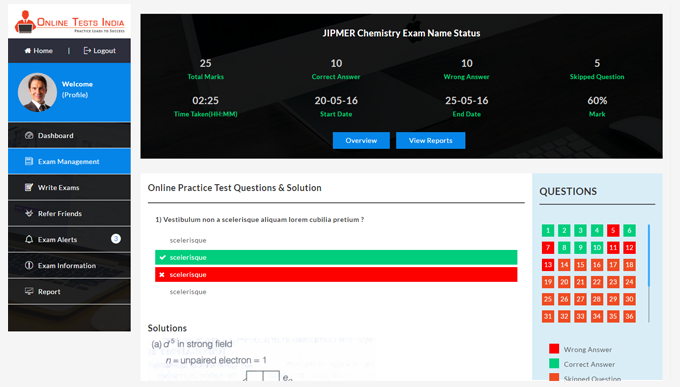The width and height of the screenshot is (680, 387).
Task: Open skipped question 25
Action: tap(548, 299)
